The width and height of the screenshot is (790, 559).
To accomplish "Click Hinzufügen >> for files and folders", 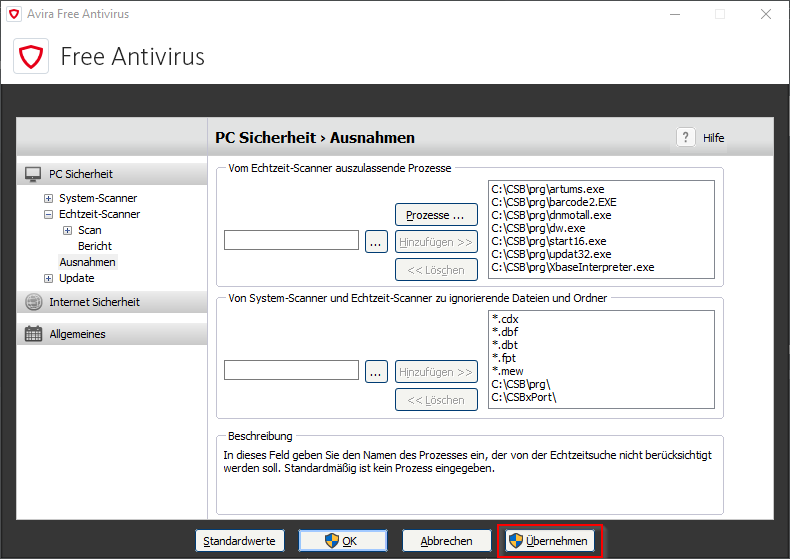I will tap(436, 372).
